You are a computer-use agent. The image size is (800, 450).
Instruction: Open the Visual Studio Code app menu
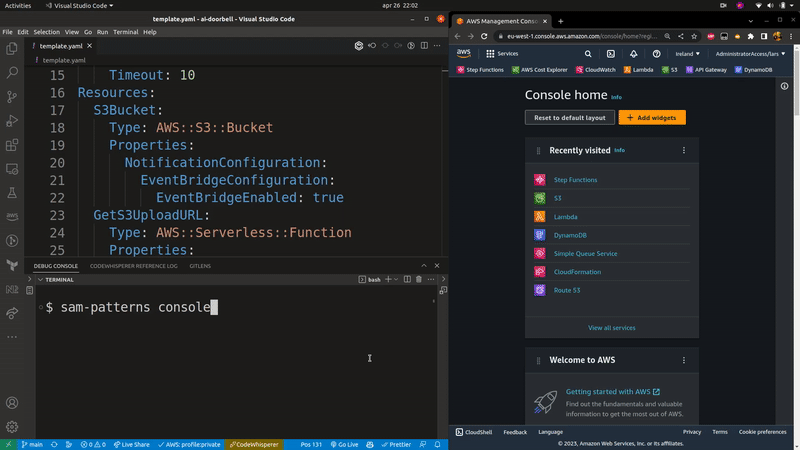pyautogui.click(x=80, y=6)
